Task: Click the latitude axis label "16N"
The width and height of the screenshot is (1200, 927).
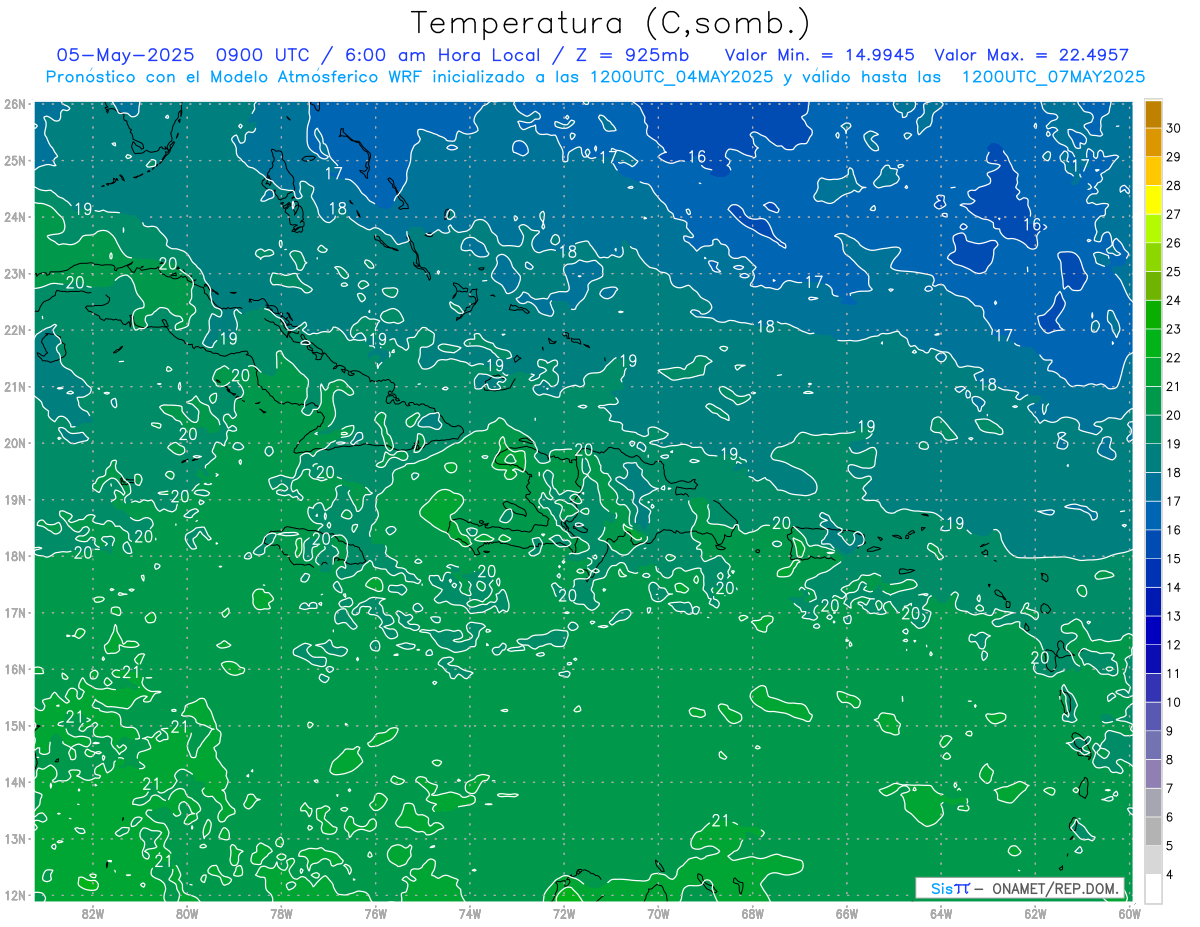Action: 15,669
